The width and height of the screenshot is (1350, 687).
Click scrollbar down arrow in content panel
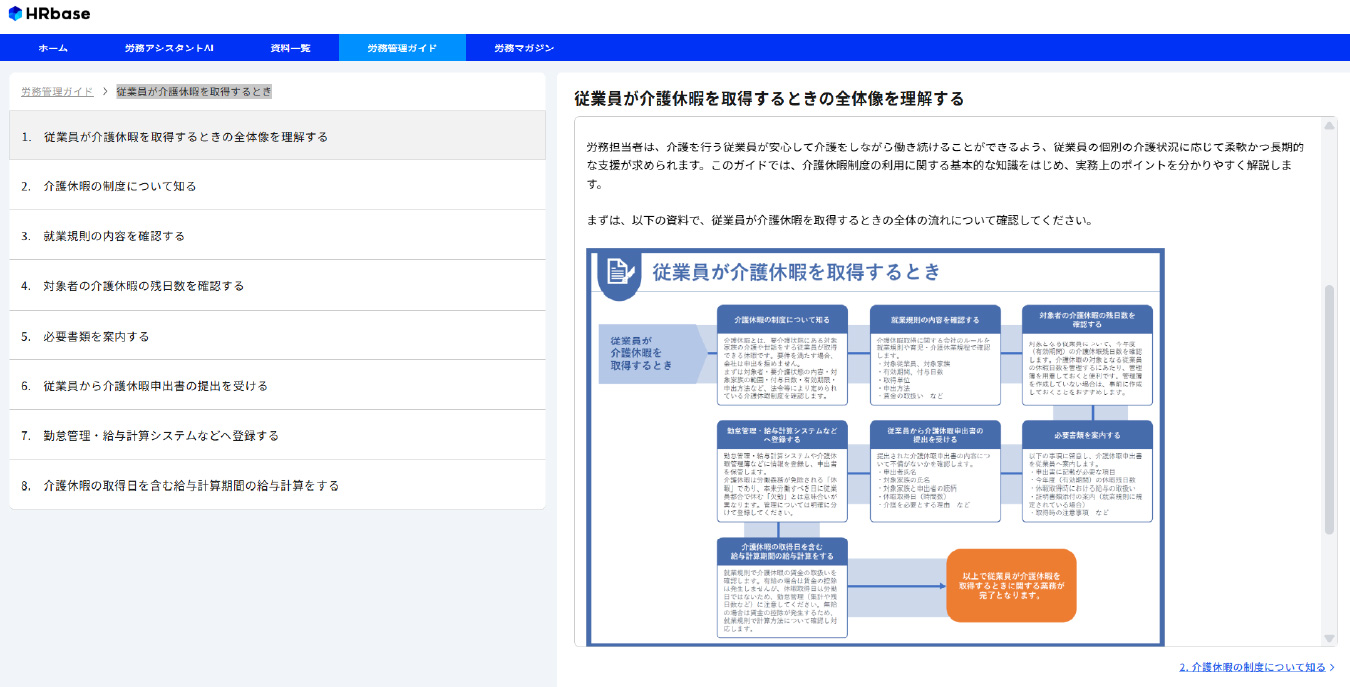pyautogui.click(x=1329, y=637)
